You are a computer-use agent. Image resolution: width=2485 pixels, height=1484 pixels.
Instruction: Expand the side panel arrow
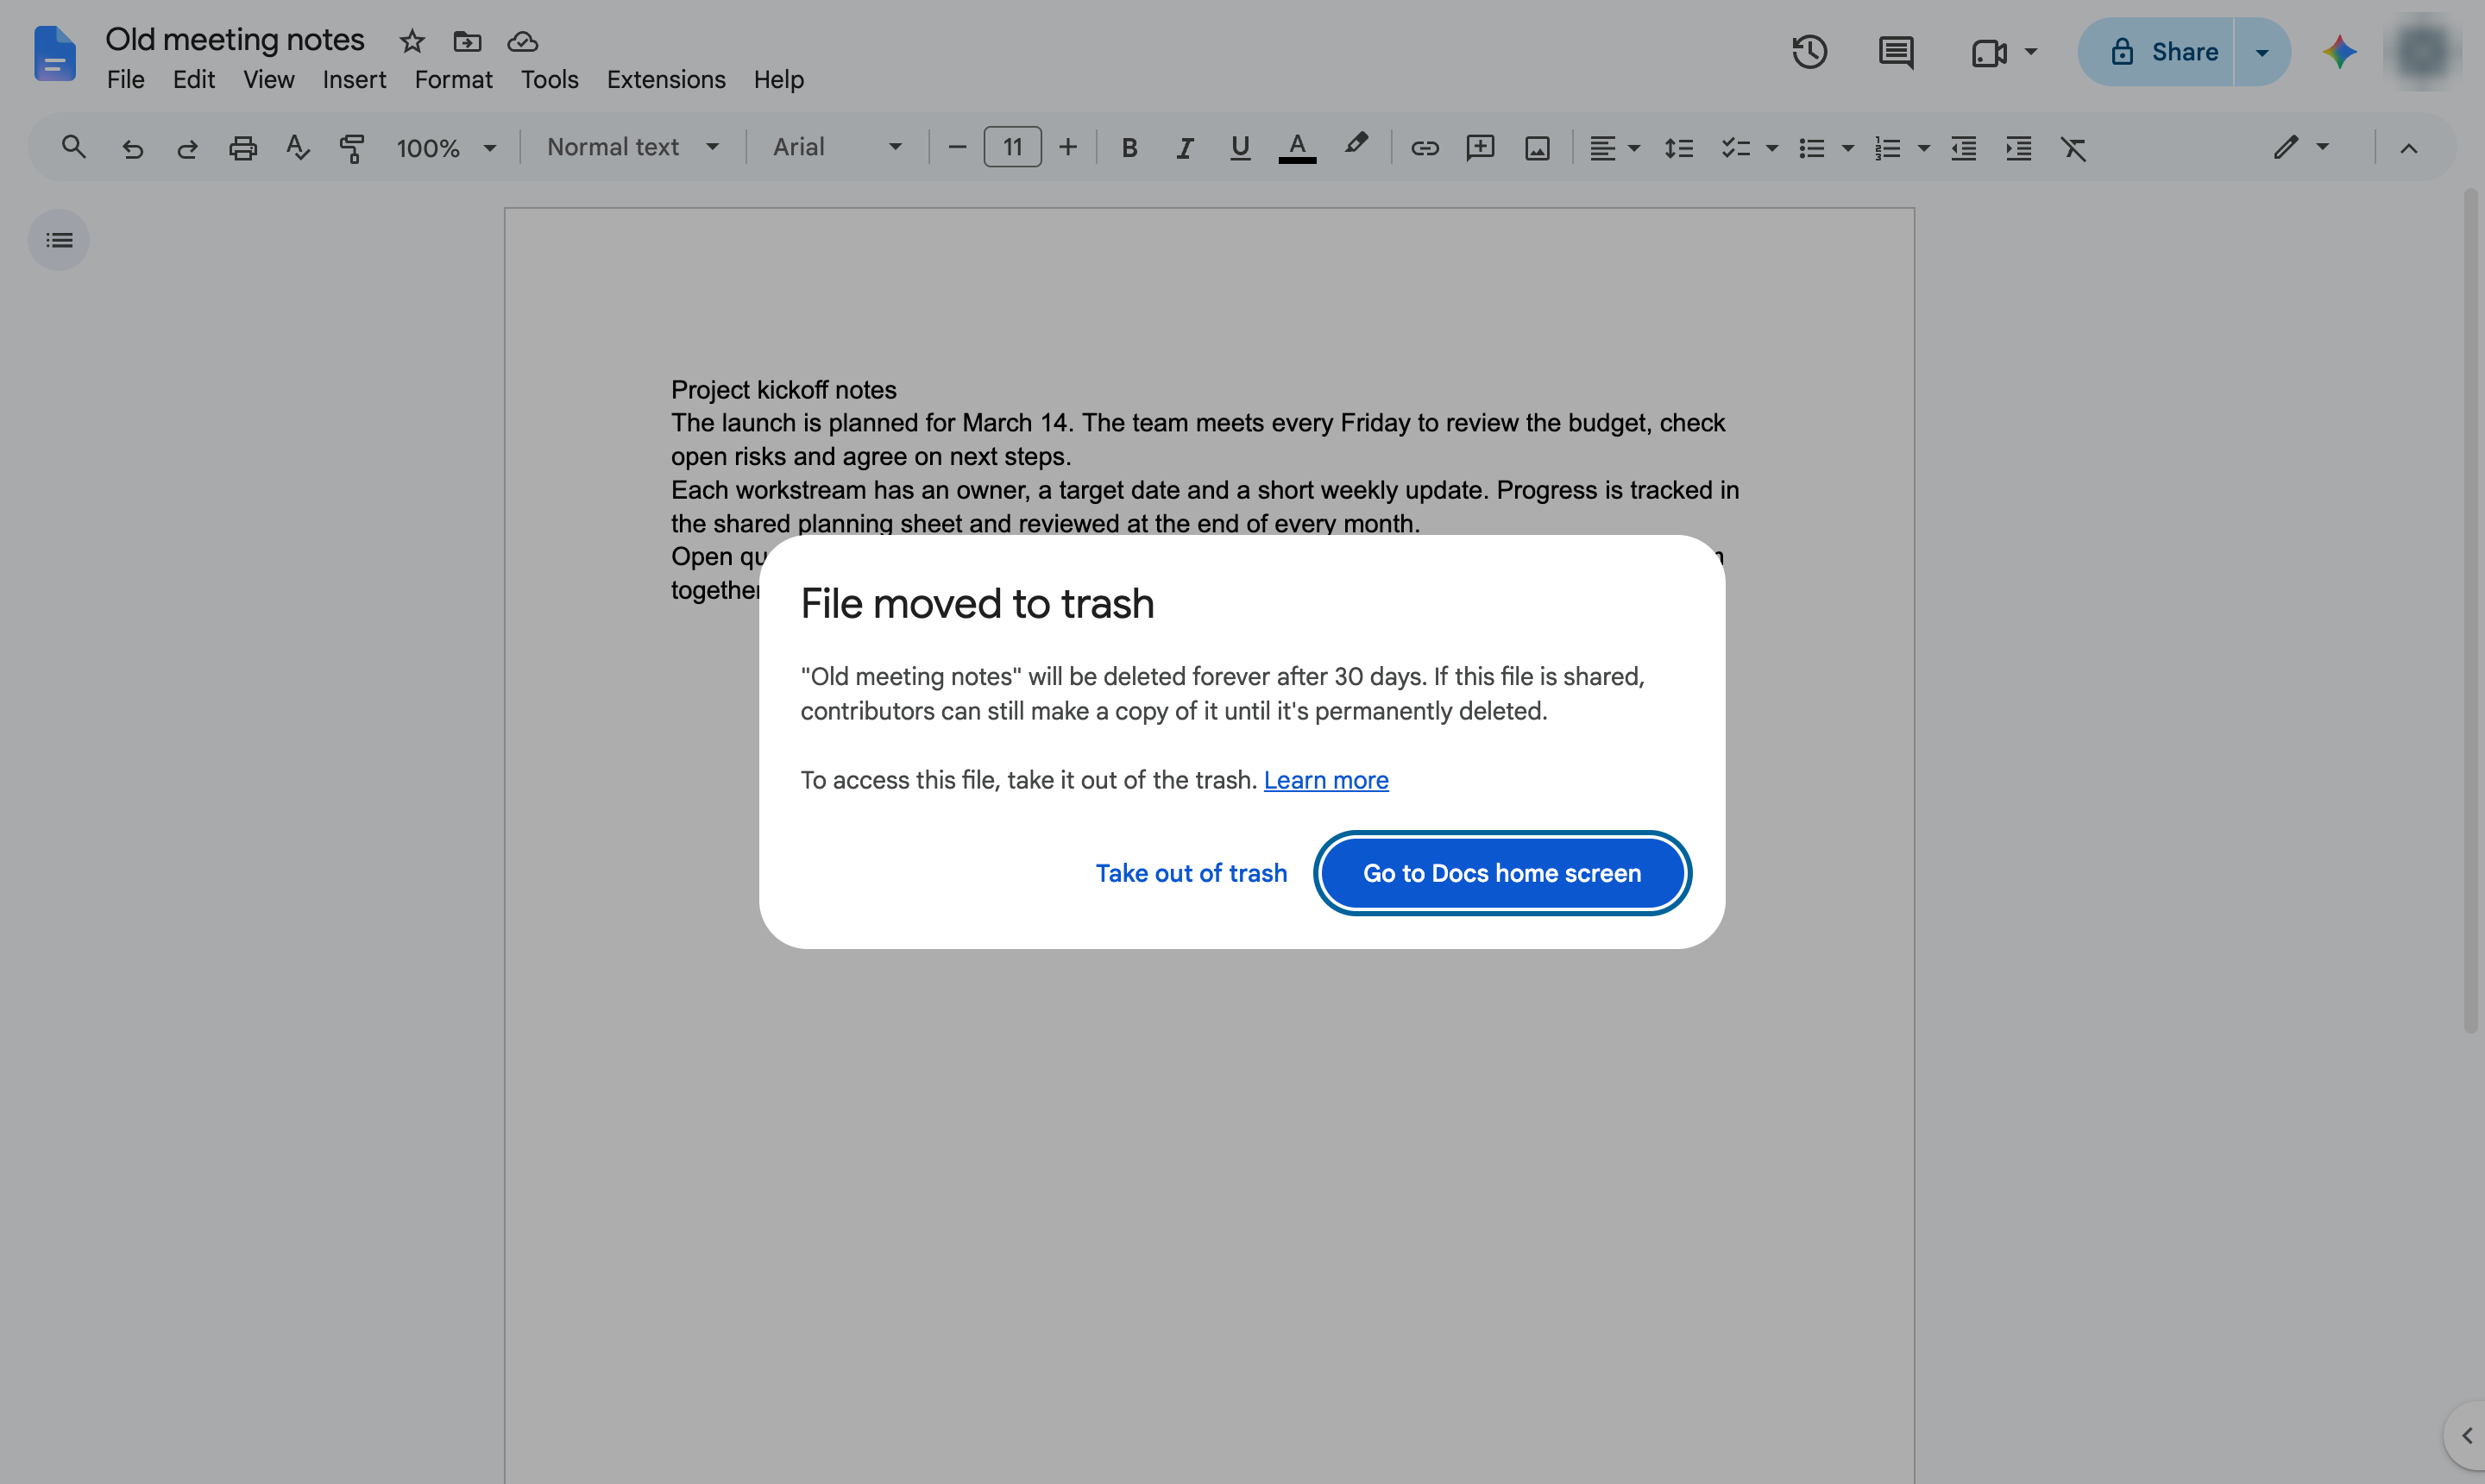pyautogui.click(x=2466, y=1435)
